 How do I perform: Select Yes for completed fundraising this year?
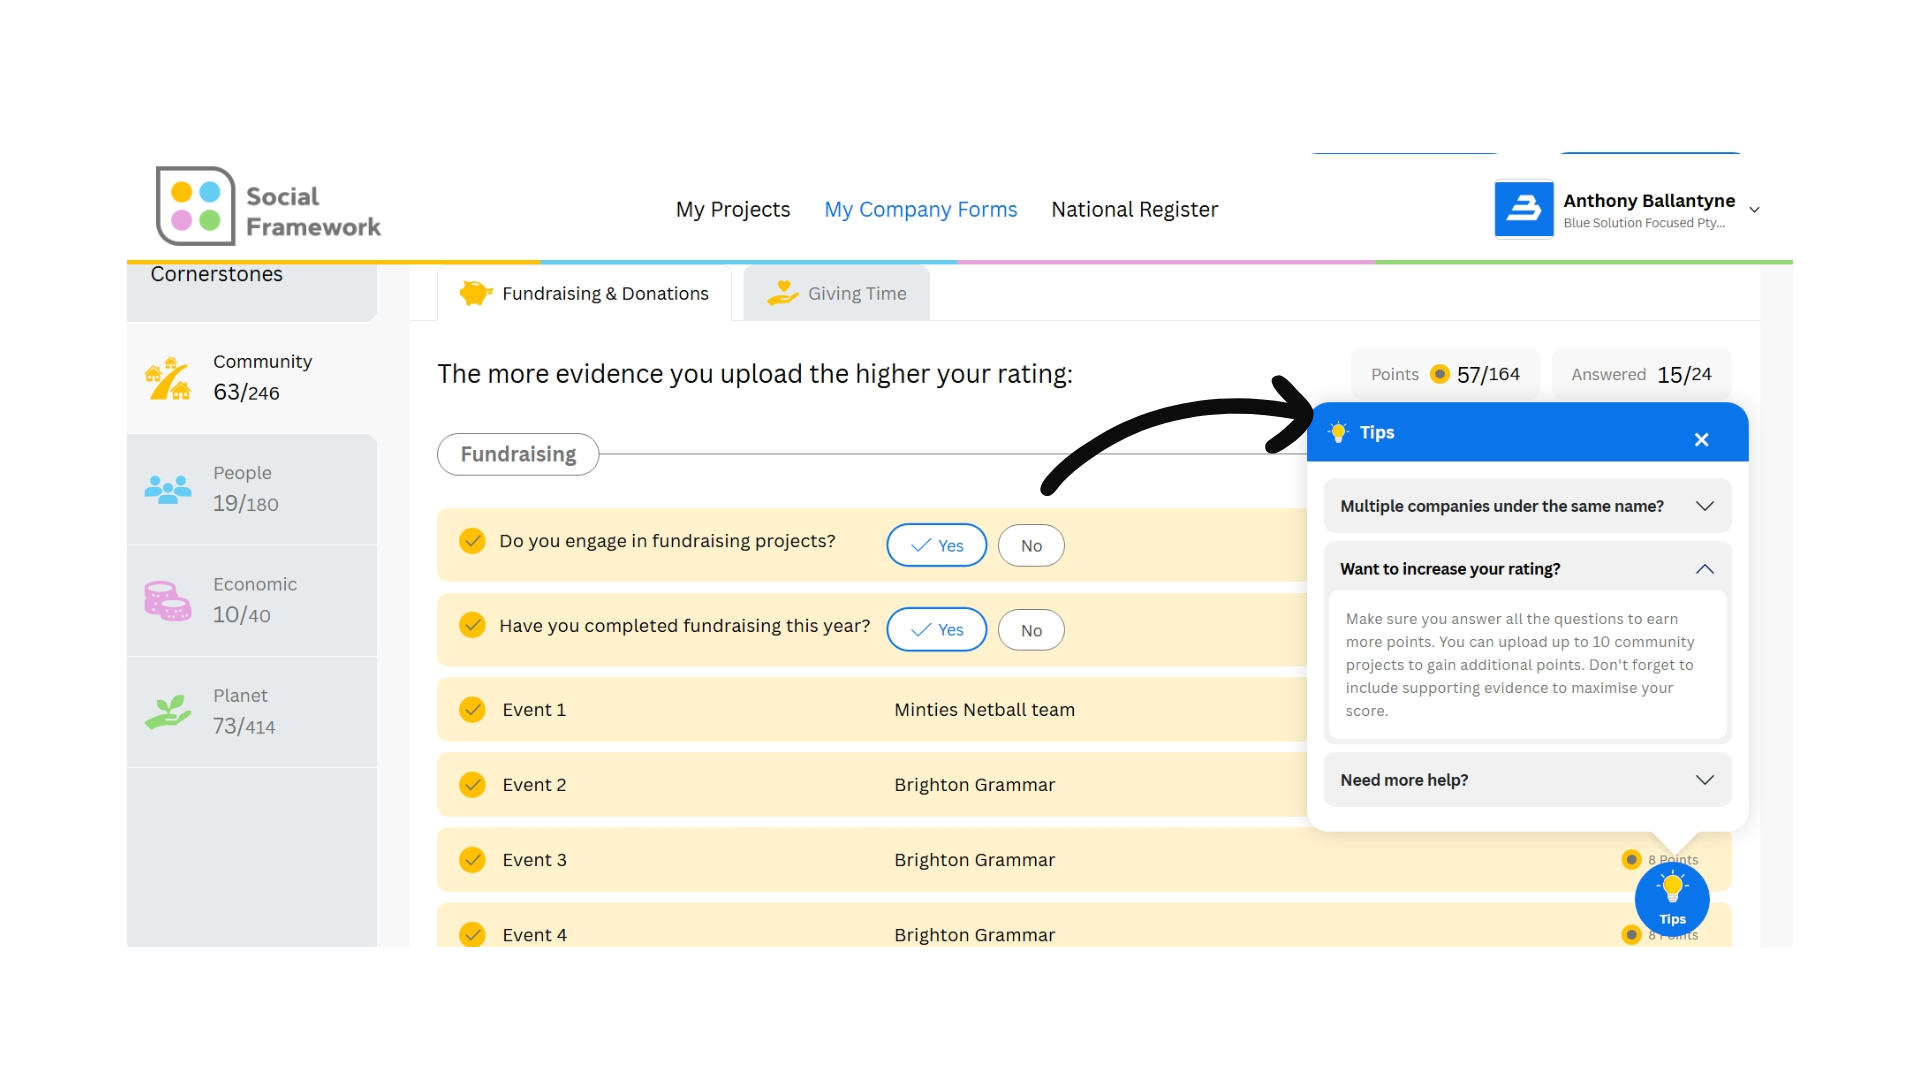937,630
